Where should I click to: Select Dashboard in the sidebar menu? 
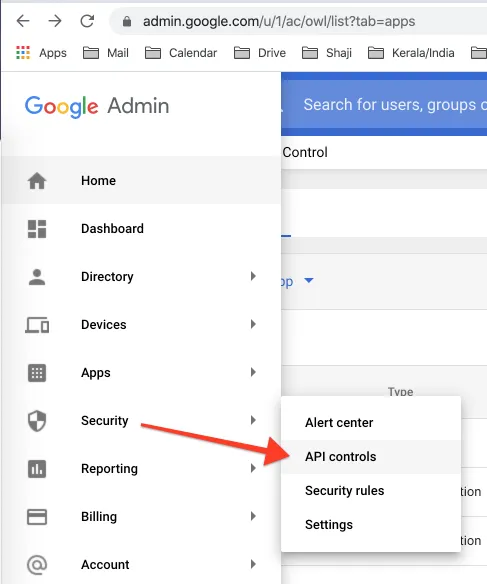141,229
